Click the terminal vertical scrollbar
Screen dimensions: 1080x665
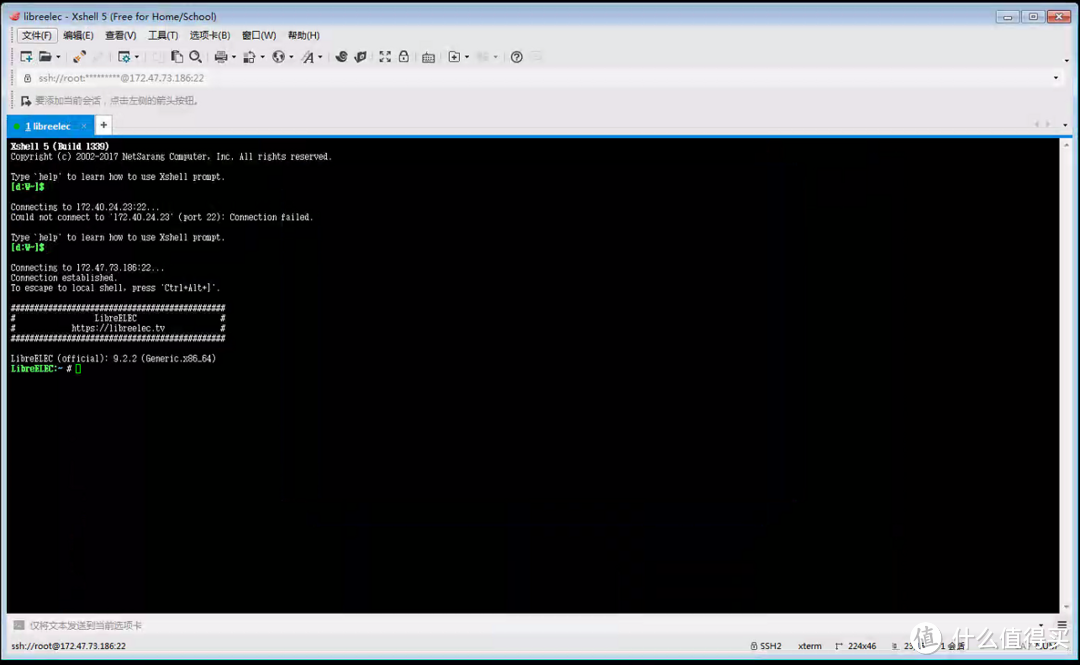click(1066, 376)
